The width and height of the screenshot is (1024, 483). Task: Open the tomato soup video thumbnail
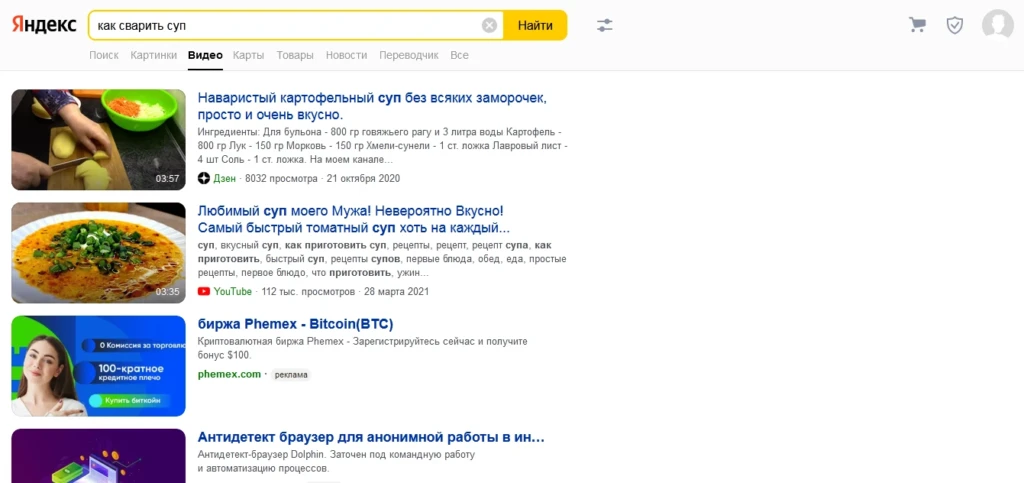pyautogui.click(x=99, y=253)
